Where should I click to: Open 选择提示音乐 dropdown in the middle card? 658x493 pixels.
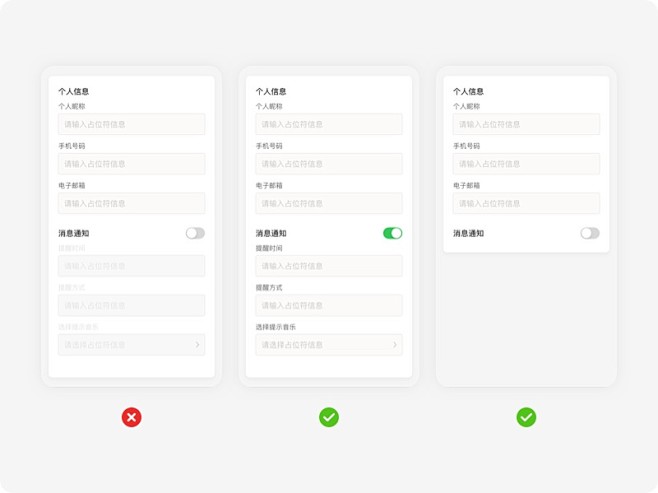pyautogui.click(x=329, y=345)
